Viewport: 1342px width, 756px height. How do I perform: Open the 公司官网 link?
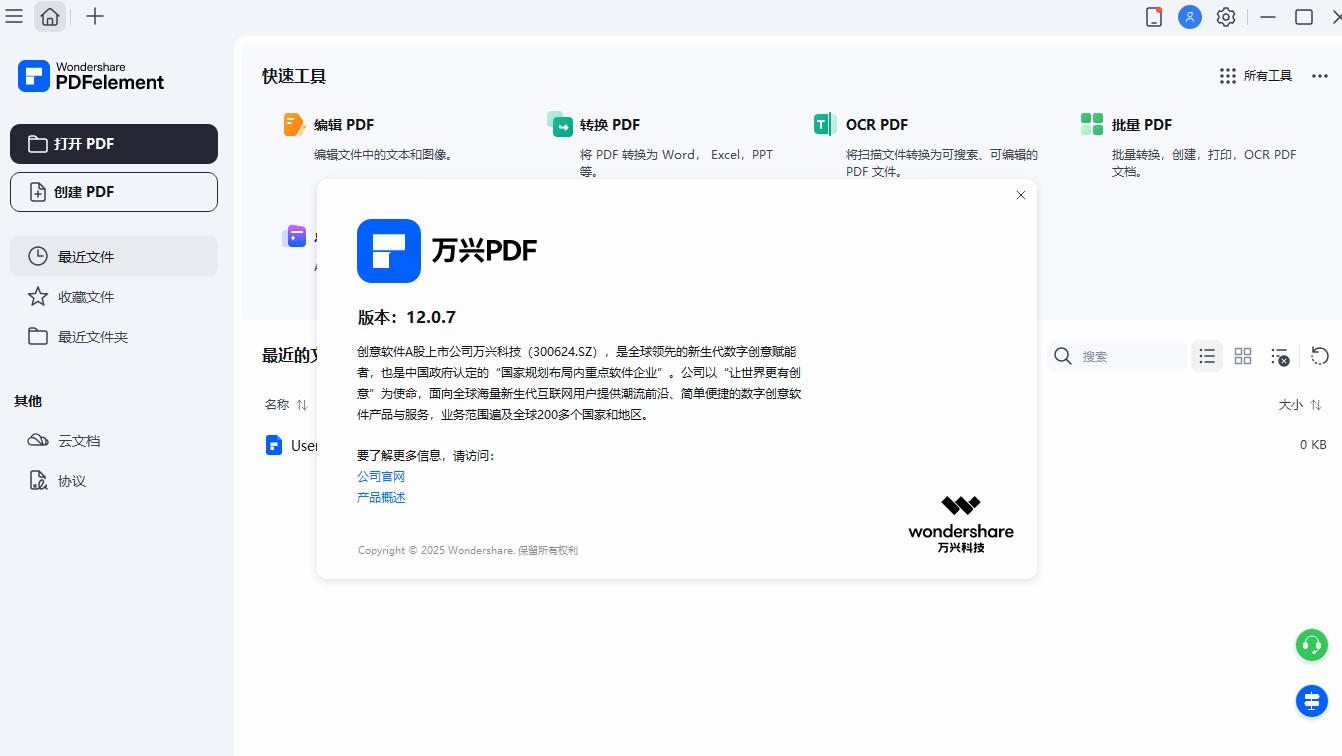point(381,477)
